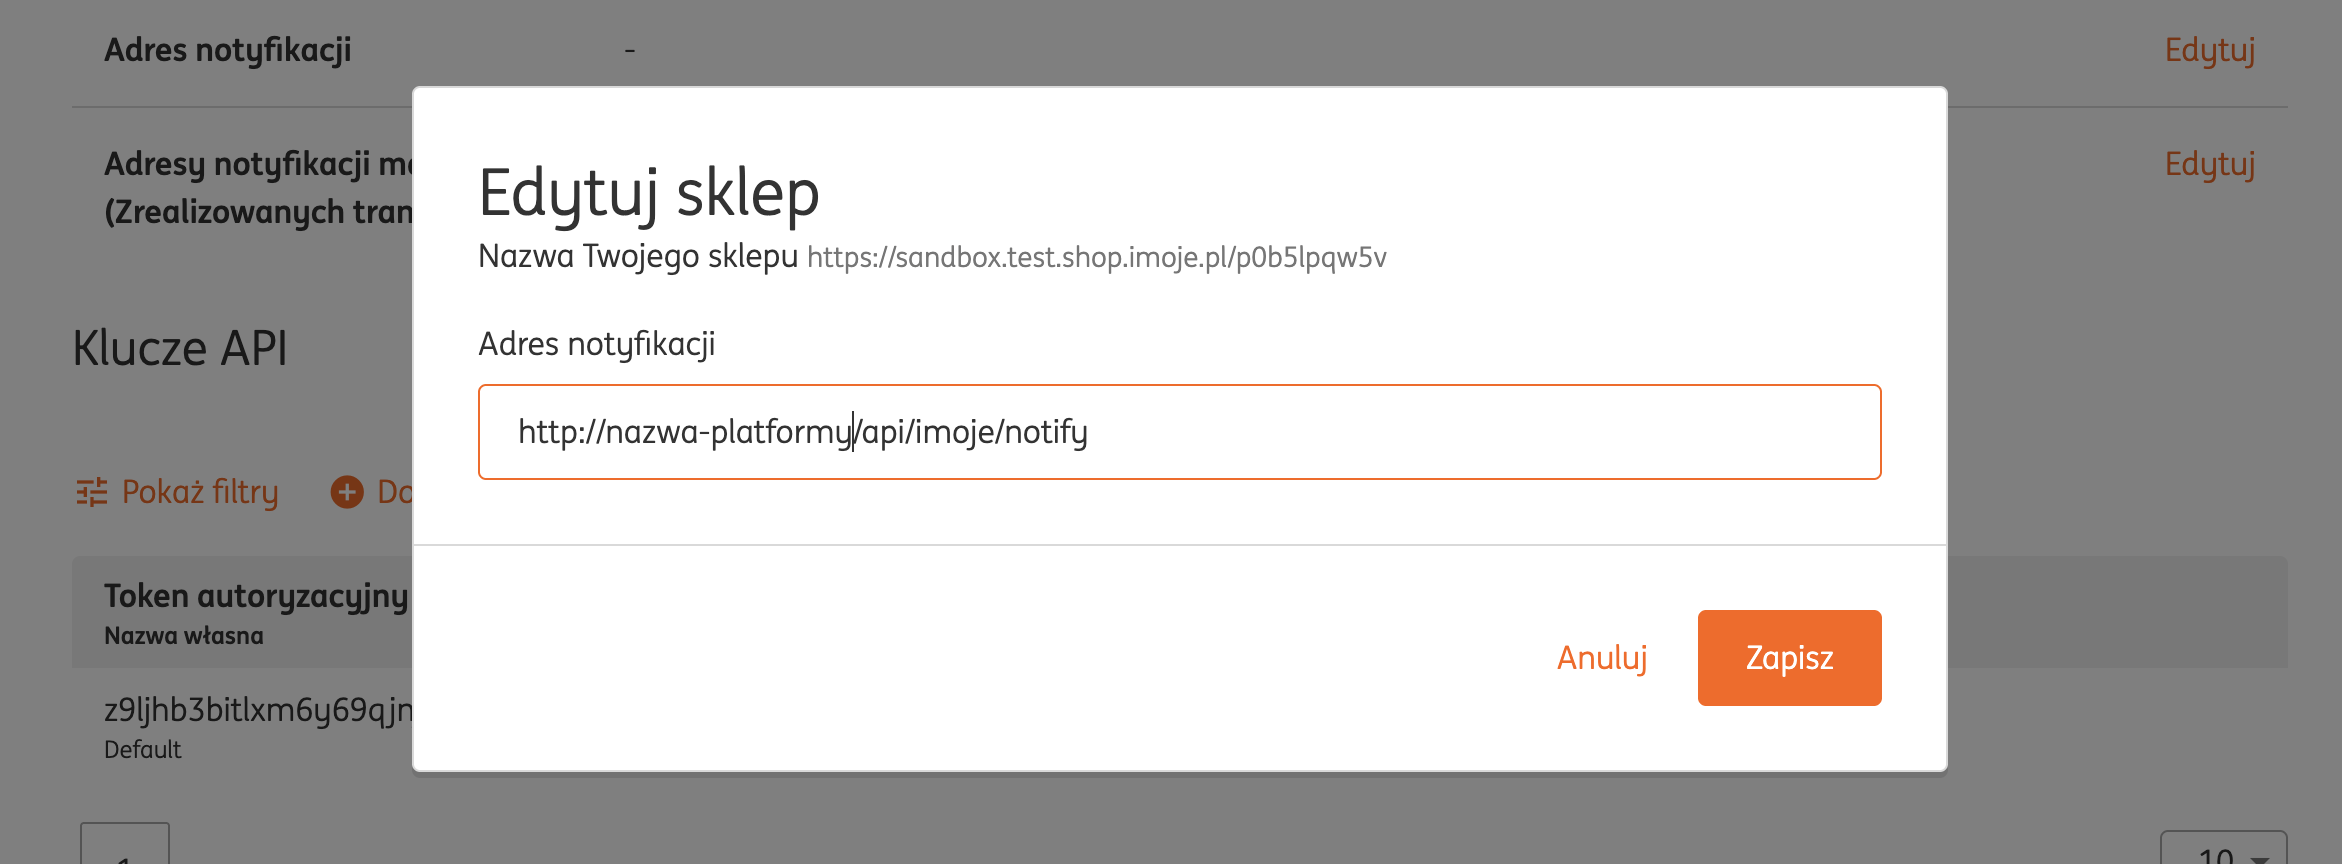Click the dropdown arrow beside 10

(2258, 858)
